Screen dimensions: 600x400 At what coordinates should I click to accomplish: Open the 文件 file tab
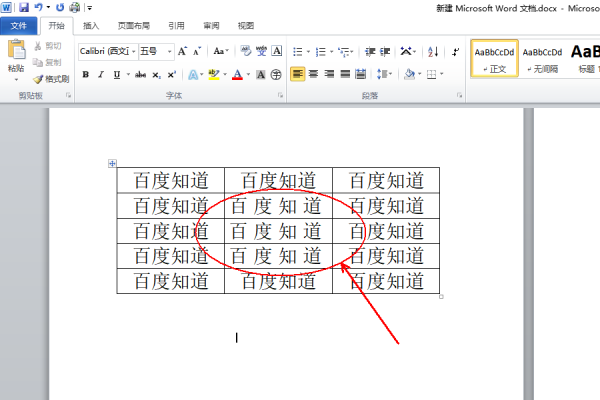click(x=18, y=26)
